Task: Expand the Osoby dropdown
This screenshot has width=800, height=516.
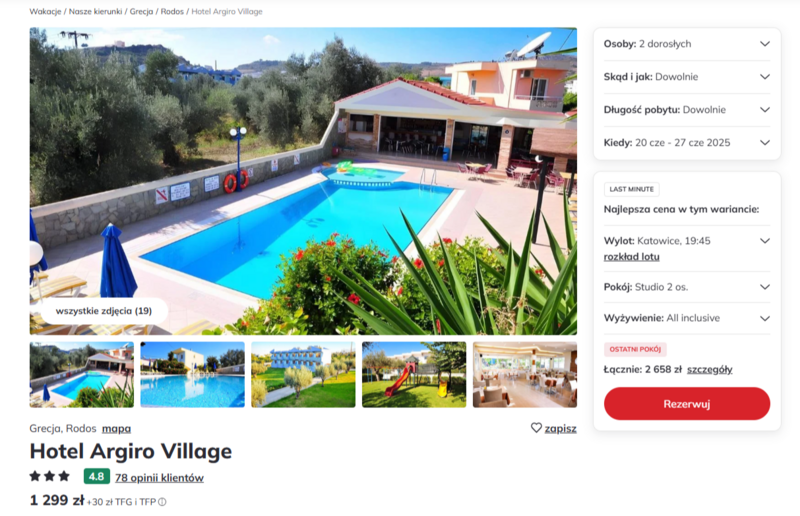Action: click(x=687, y=44)
